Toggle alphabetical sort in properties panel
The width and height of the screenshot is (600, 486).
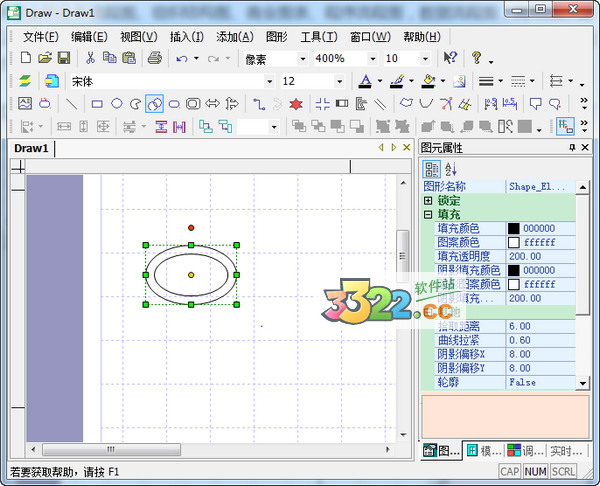(450, 169)
